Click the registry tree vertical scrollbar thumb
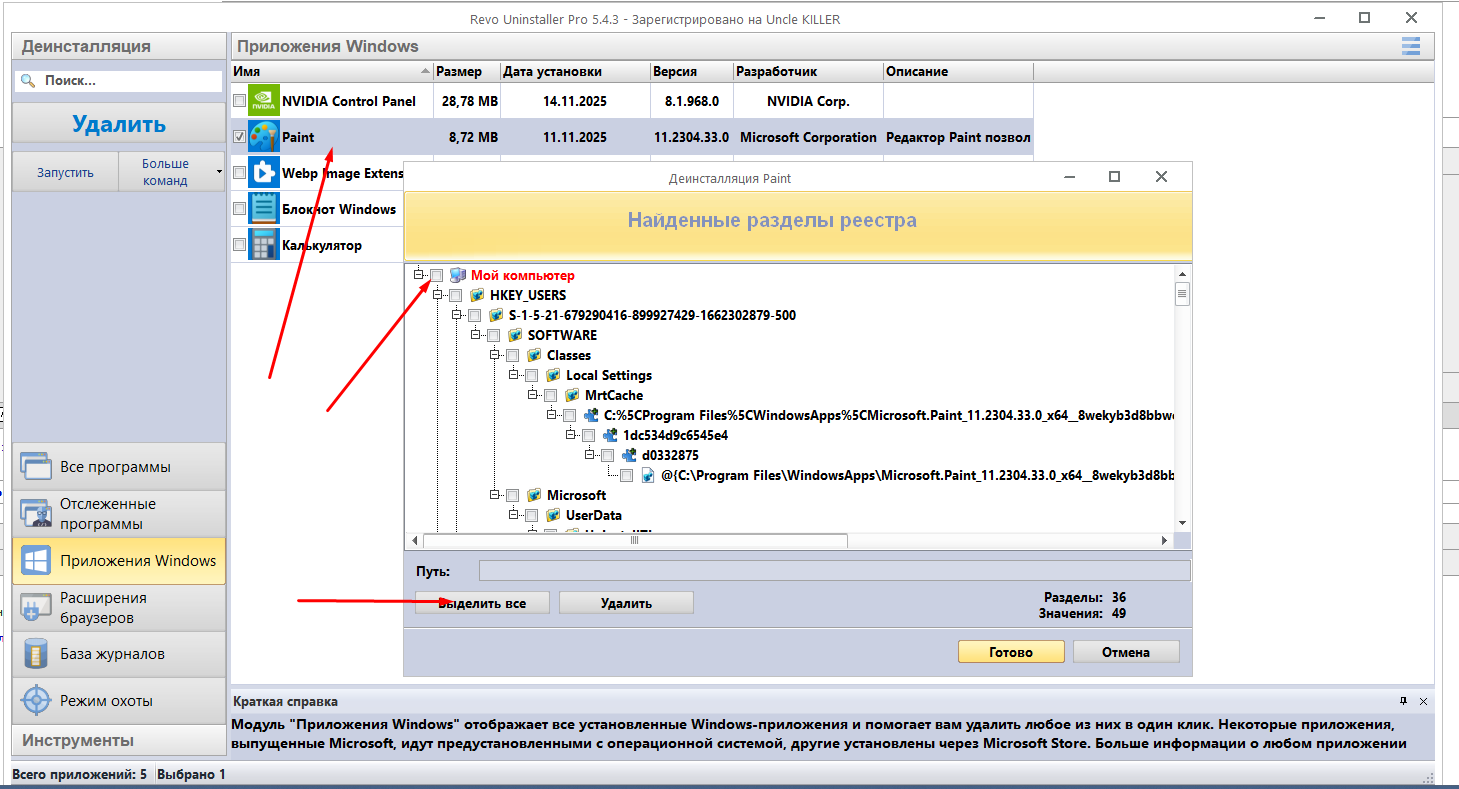Screen dimensions: 1459x789 [x=1182, y=294]
